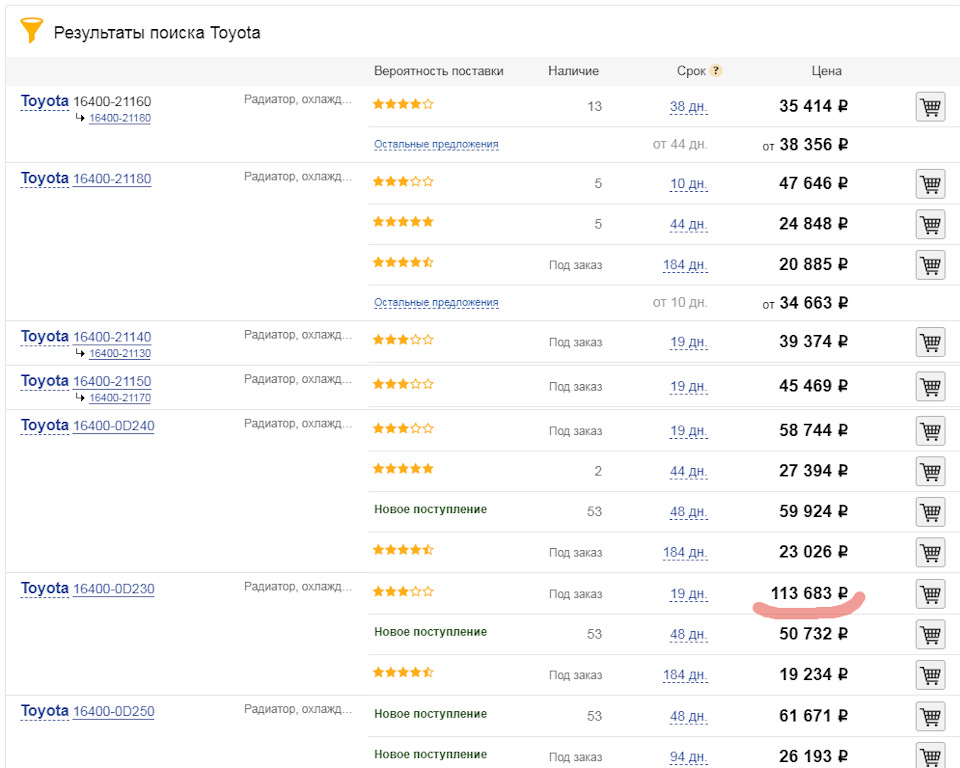Open replacement part 16400-21180 sublink
This screenshot has width=960, height=768.
(120, 118)
